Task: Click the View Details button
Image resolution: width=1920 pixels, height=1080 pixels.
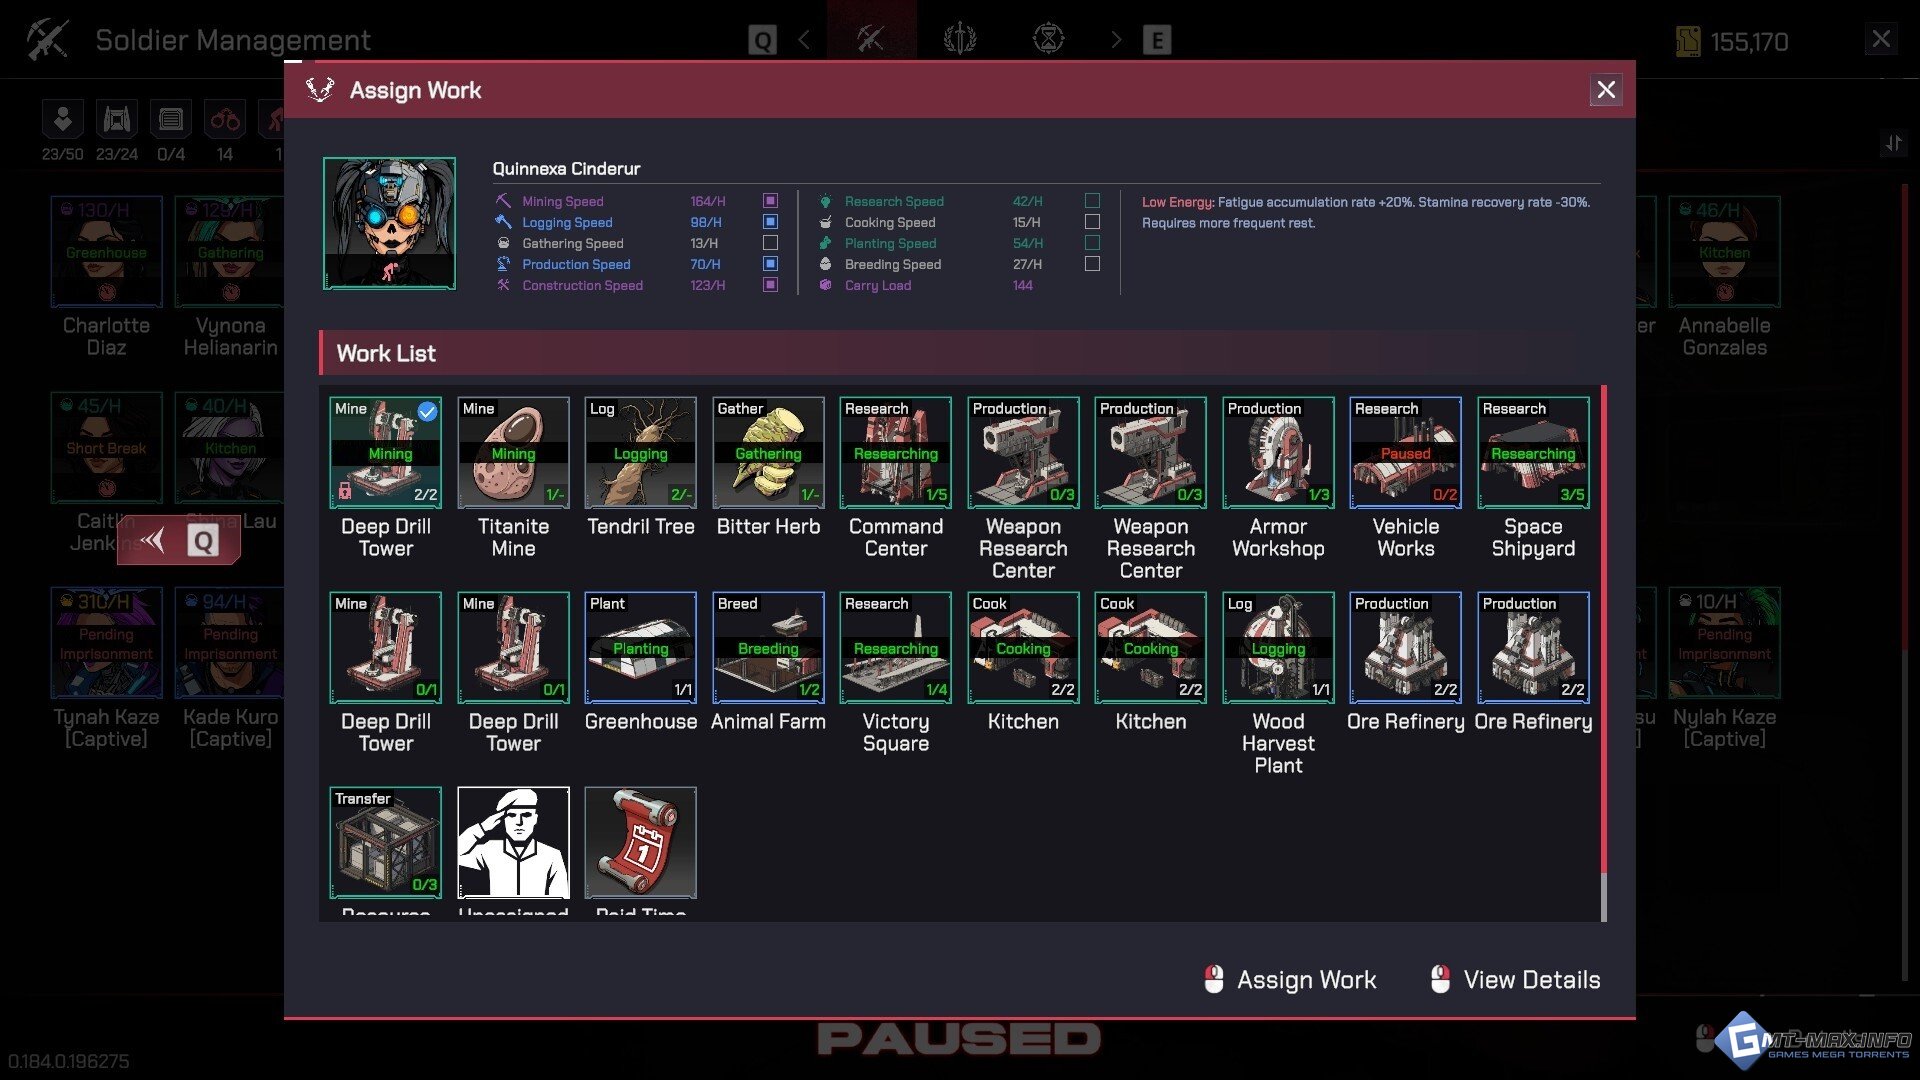Action: pos(1515,980)
